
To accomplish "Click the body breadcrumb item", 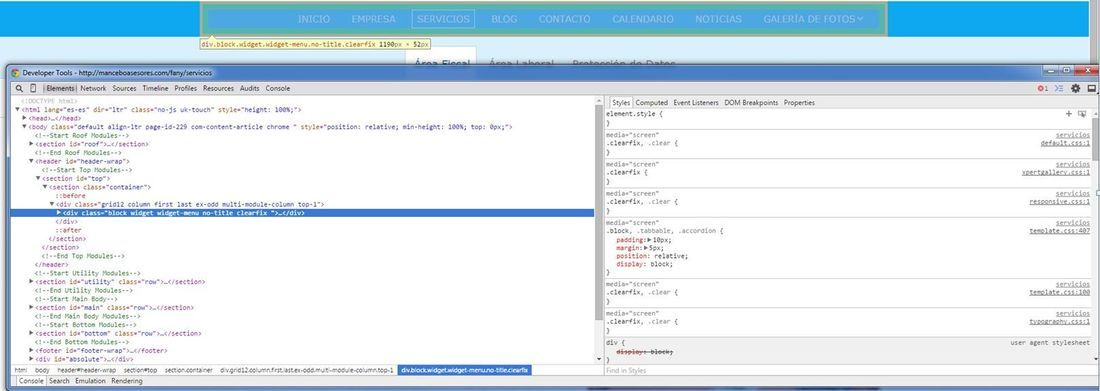I will click(42, 369).
